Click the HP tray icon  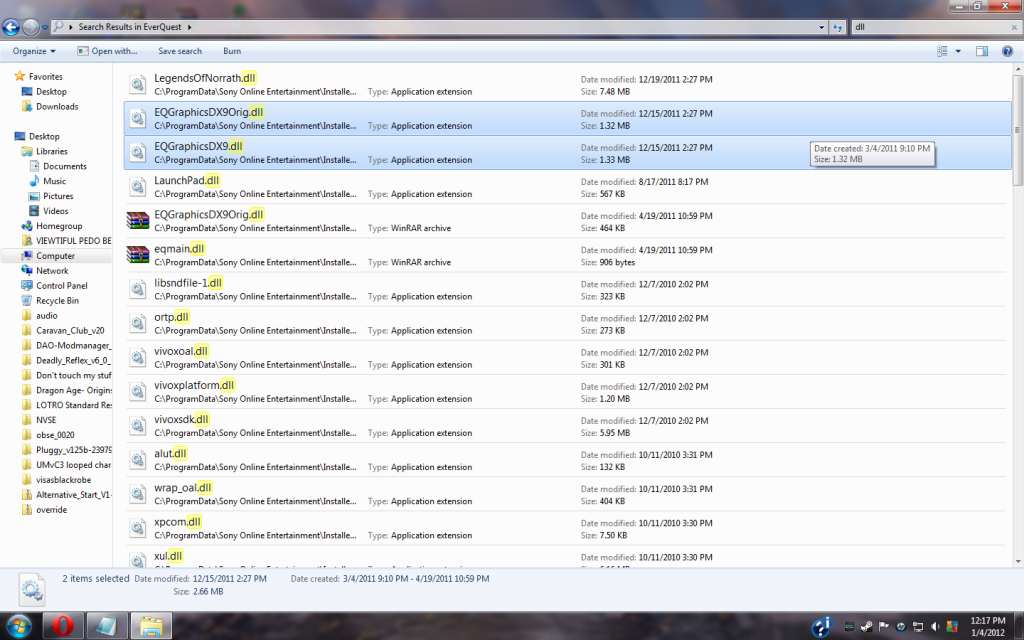(x=901, y=626)
